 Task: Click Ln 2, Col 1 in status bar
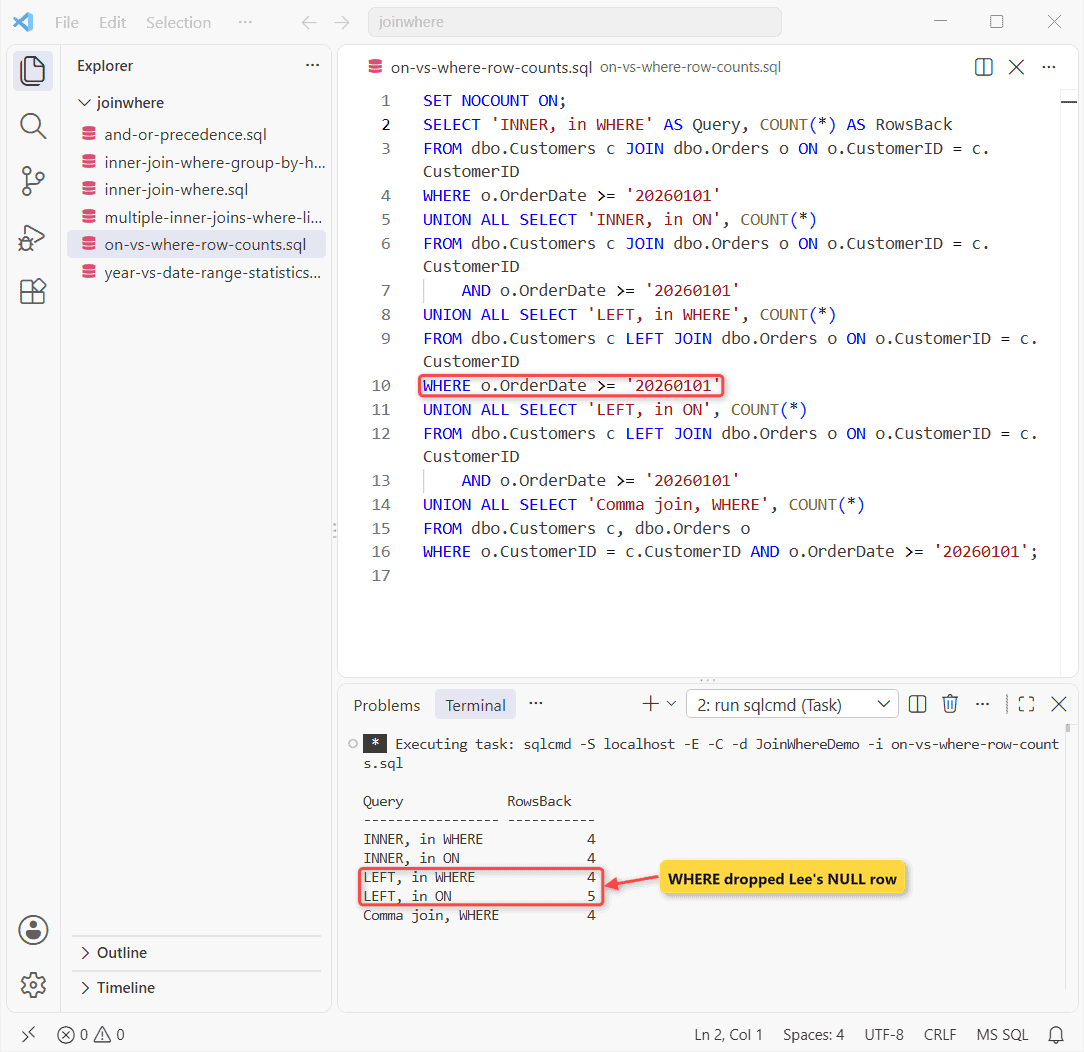[x=728, y=1034]
